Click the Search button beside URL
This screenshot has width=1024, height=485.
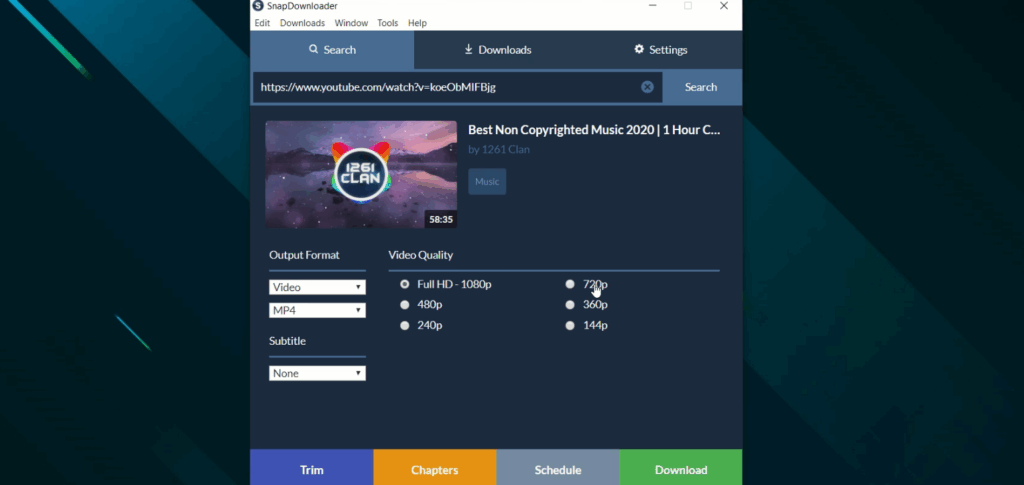[x=701, y=87]
